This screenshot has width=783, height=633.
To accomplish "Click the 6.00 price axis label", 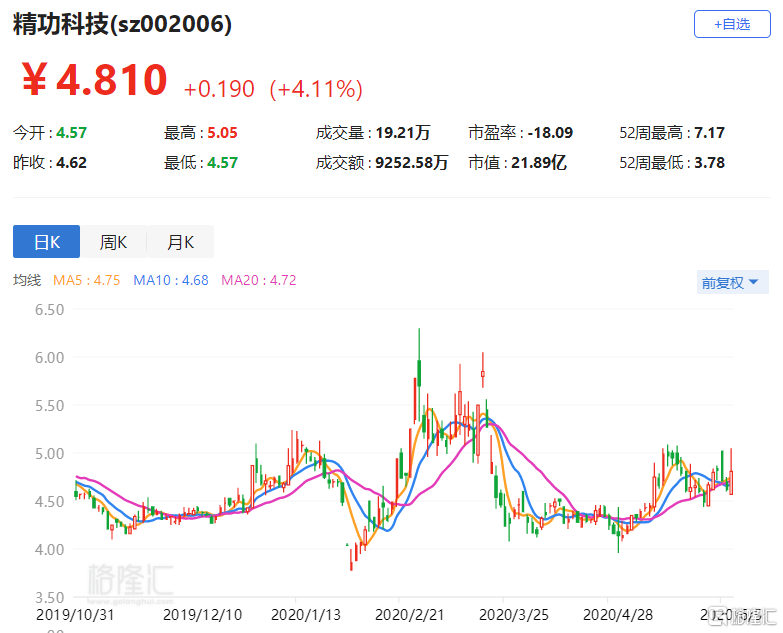I will 49,357.
